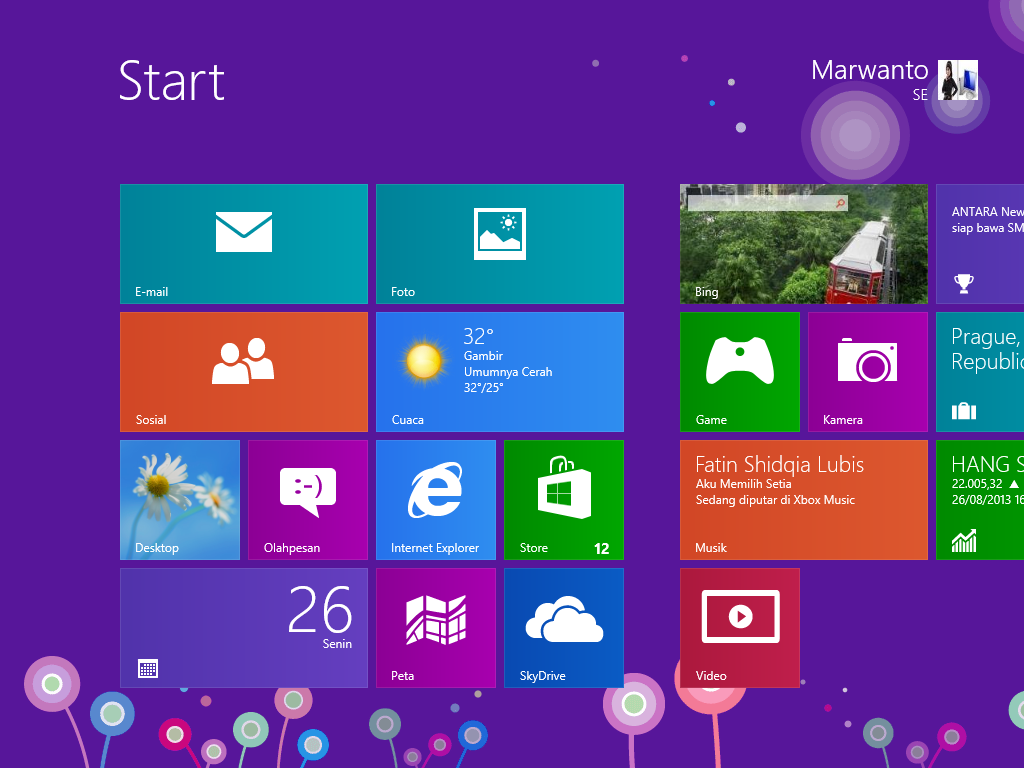Open the Bing tile
Viewport: 1024px width, 768px height.
(803, 244)
